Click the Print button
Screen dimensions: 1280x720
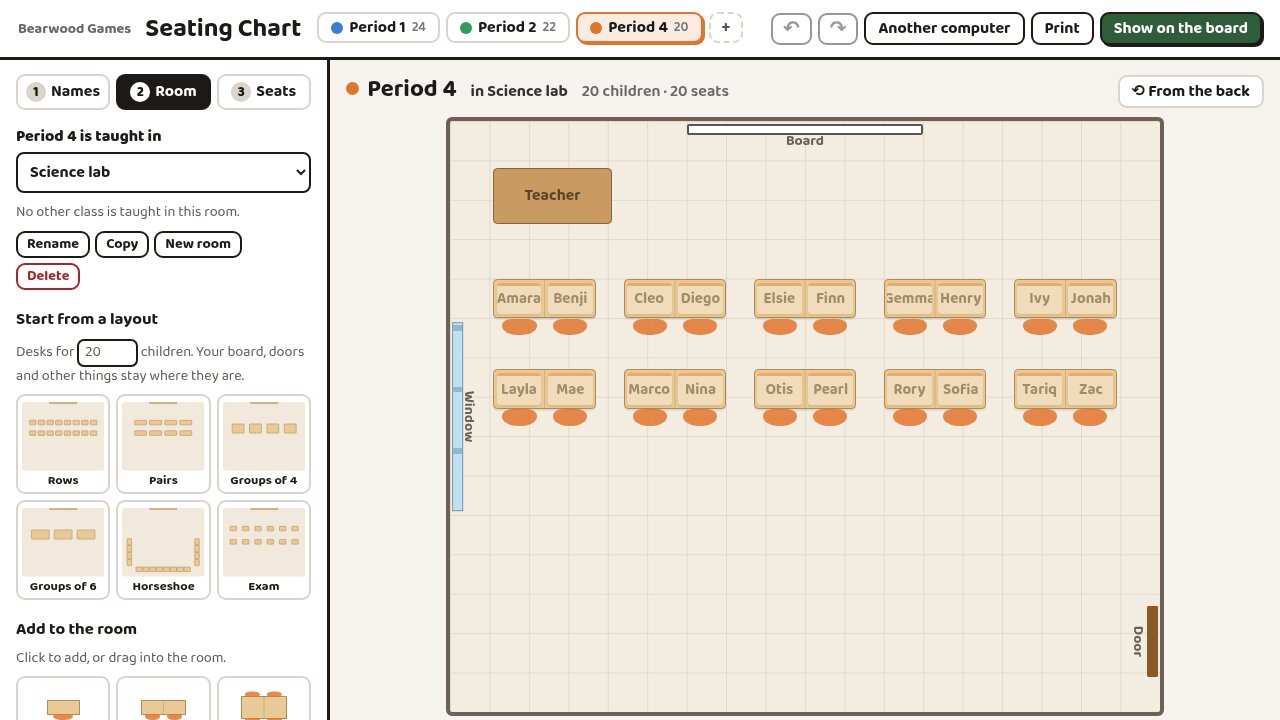1062,28
